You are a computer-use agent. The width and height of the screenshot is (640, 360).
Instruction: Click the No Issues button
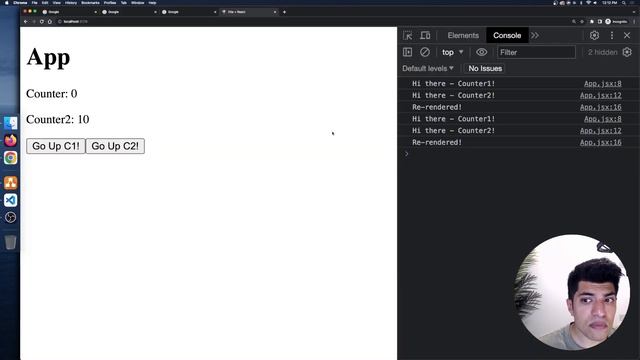pos(485,69)
